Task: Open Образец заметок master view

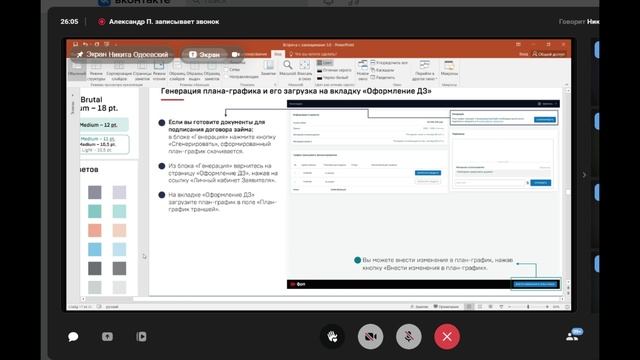Action: coord(212,71)
